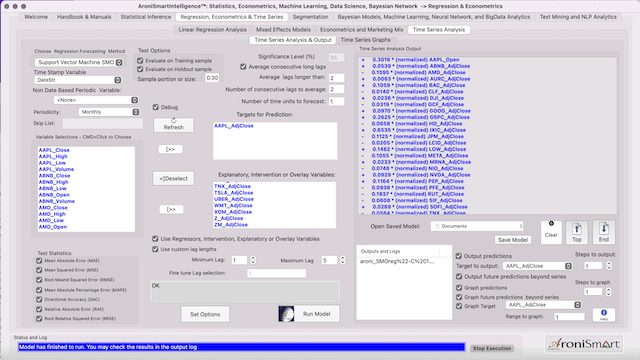Open the blue help icon

(x=604, y=315)
